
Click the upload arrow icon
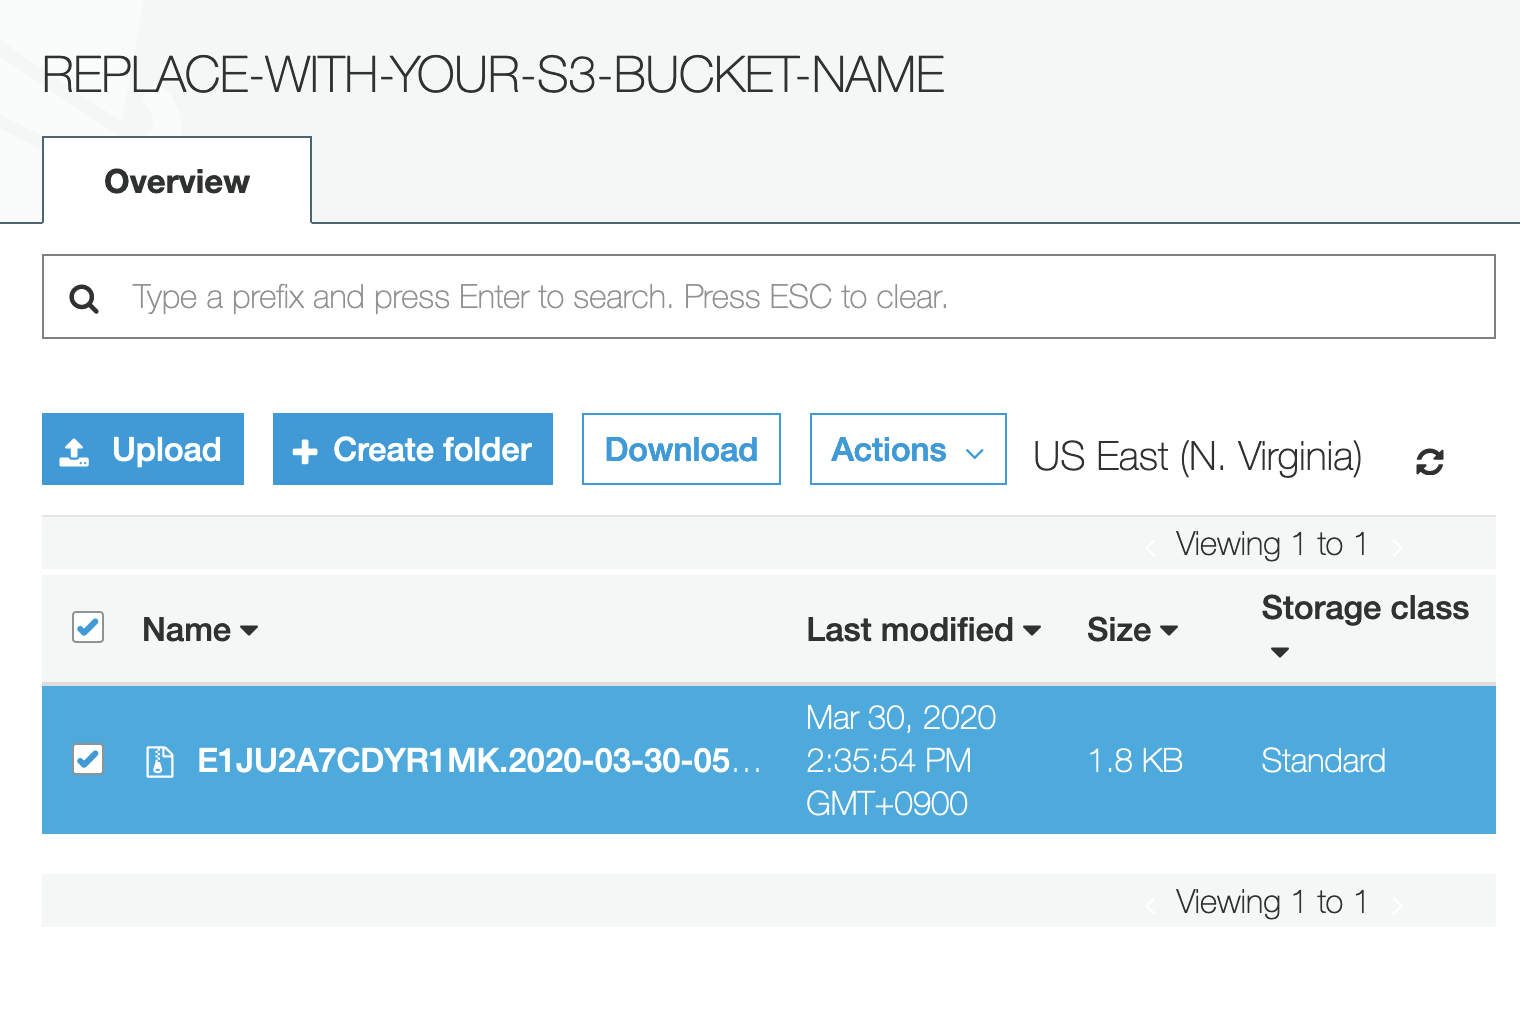[75, 451]
